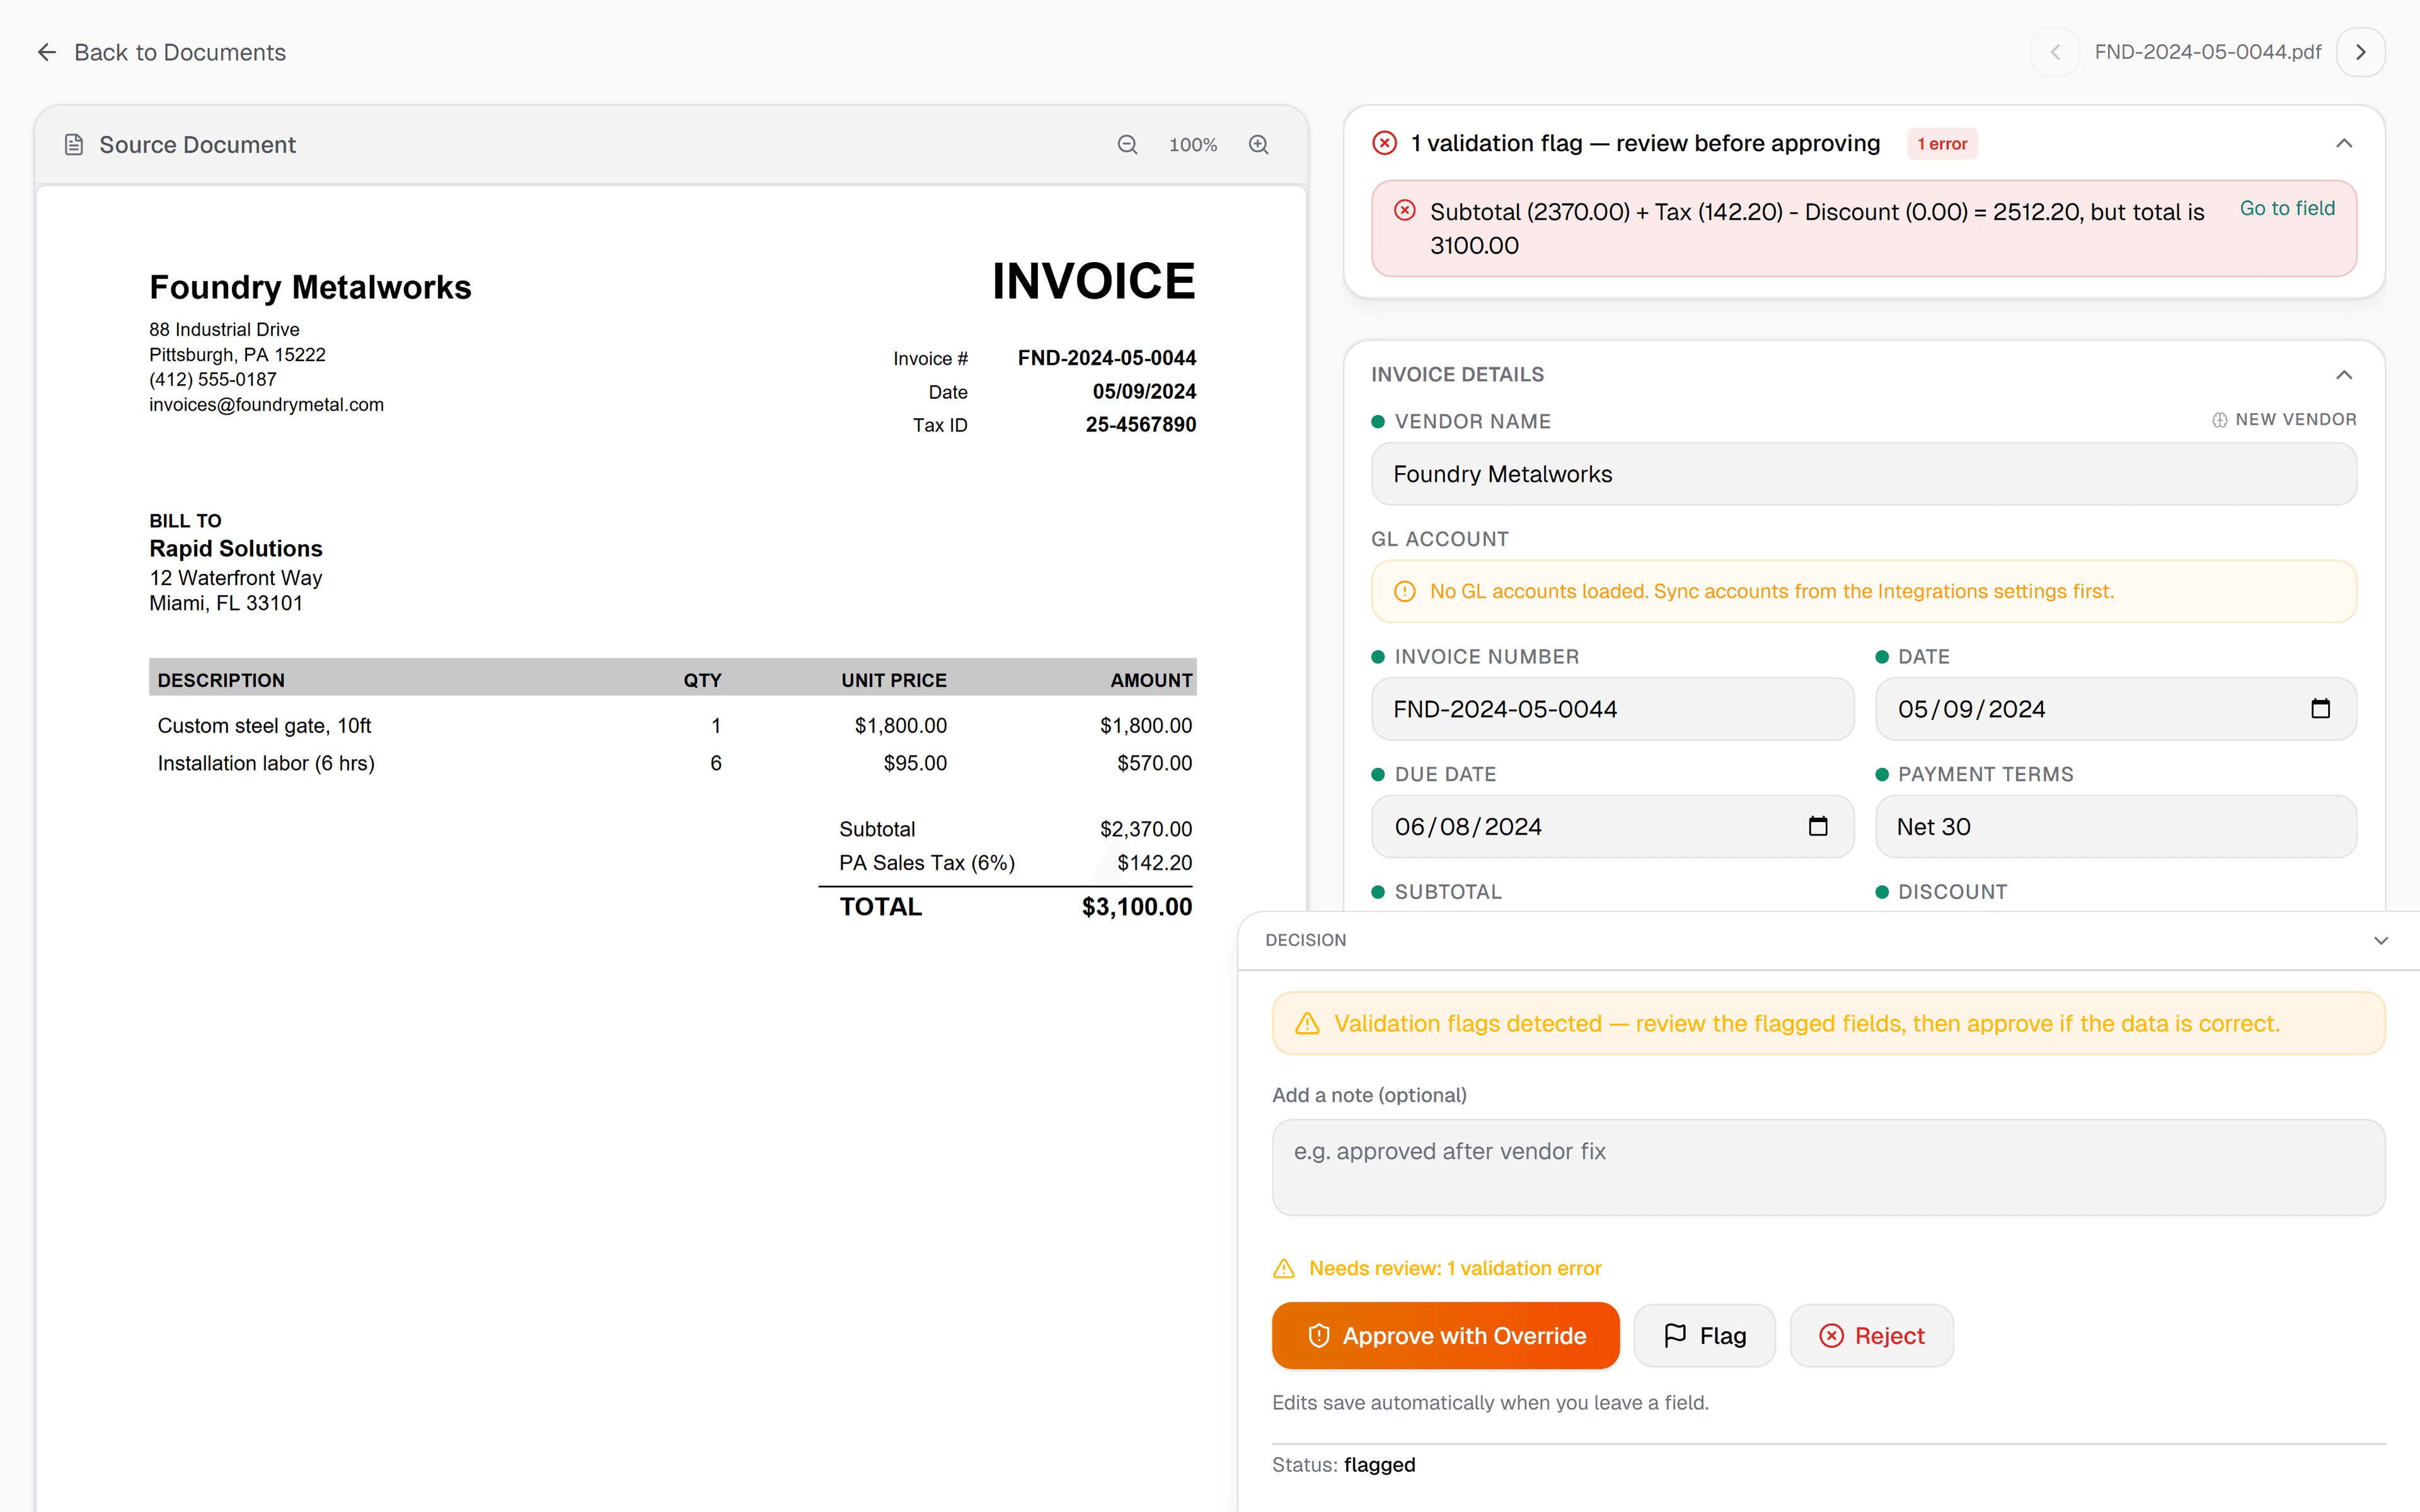Click the Date field 05/09/2024

[x=2115, y=709]
